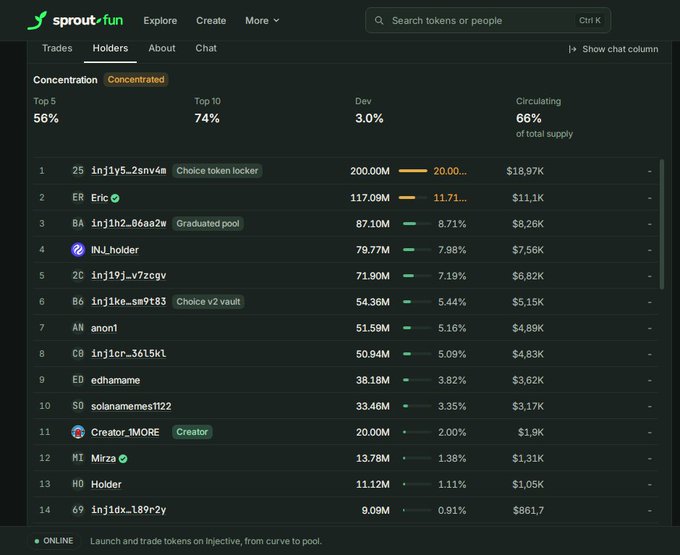Open Holder profile
680x555 pixels.
tap(106, 484)
